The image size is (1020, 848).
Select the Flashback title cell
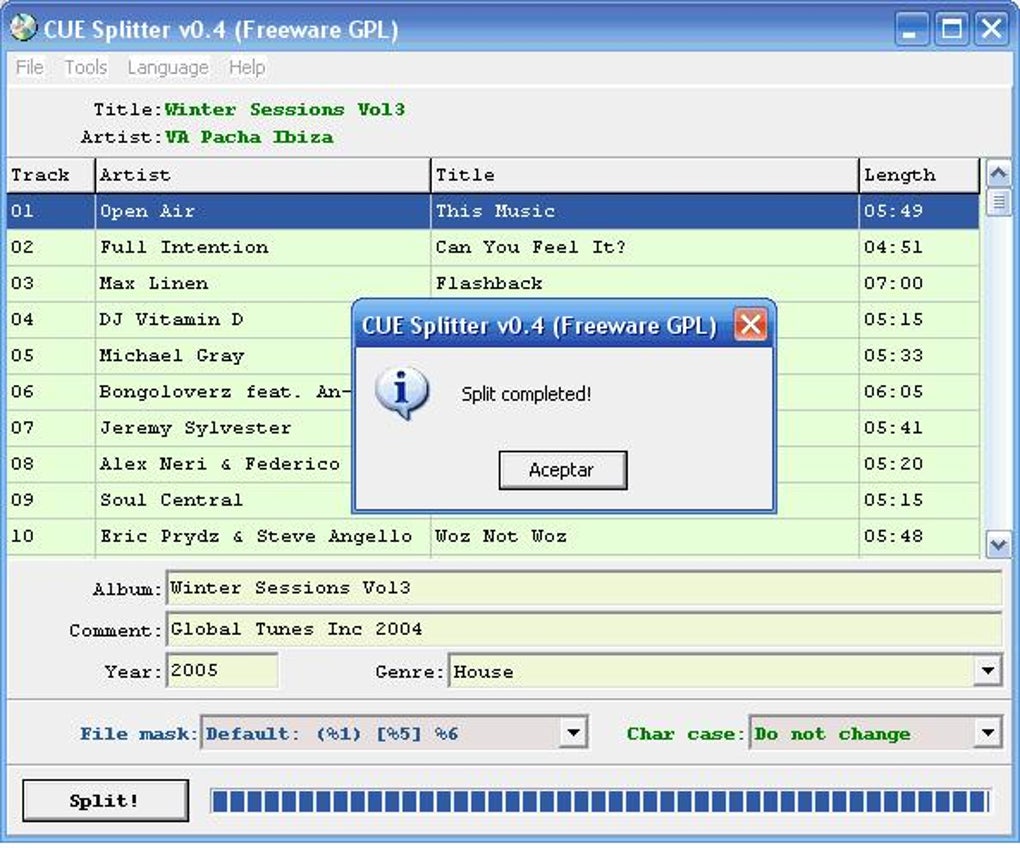tap(645, 283)
